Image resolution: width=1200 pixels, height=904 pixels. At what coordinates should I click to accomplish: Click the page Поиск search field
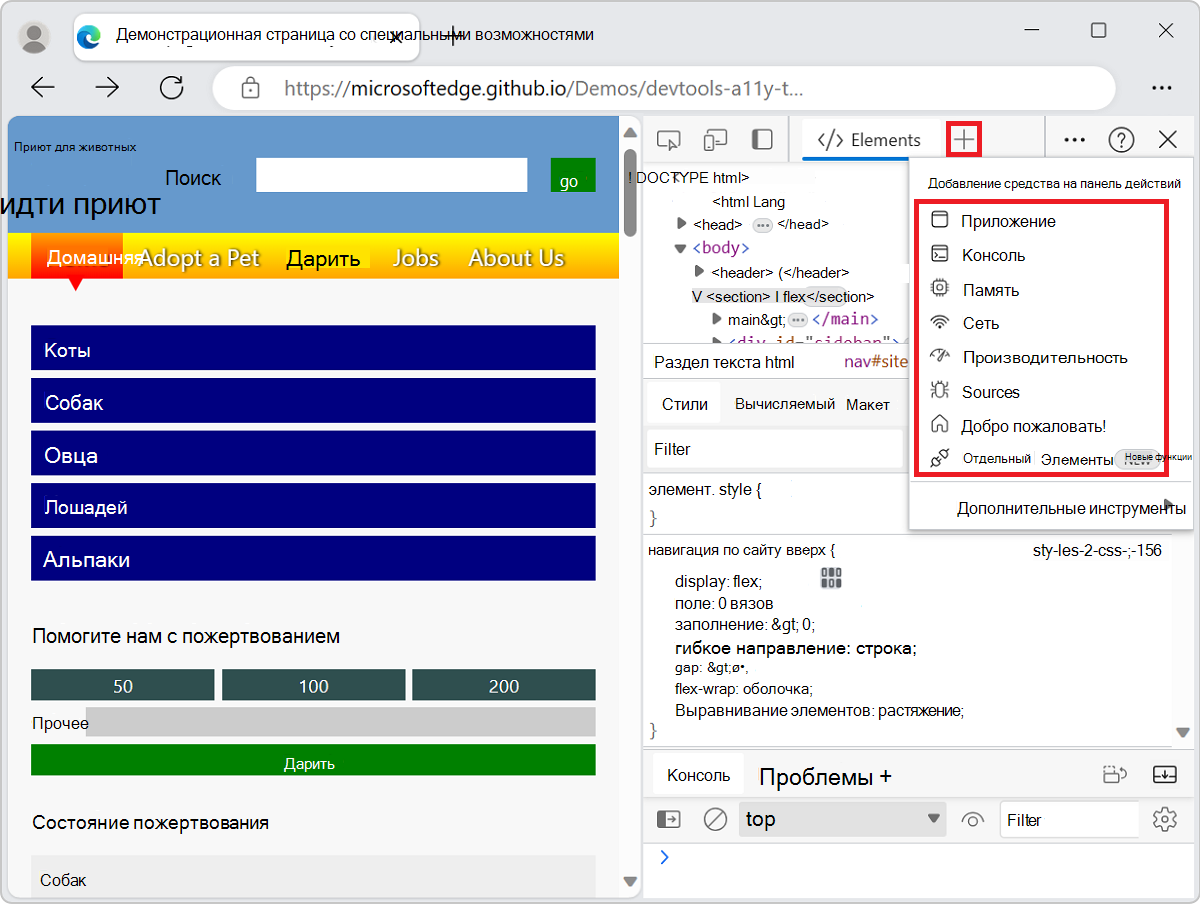click(x=391, y=175)
